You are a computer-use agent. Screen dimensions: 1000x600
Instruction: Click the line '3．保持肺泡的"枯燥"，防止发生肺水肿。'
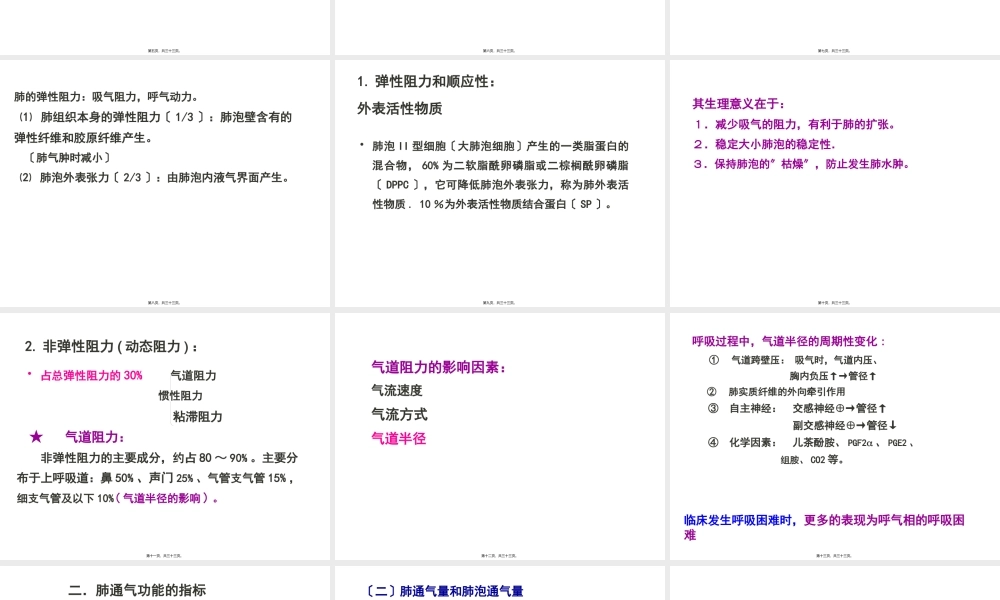click(802, 164)
